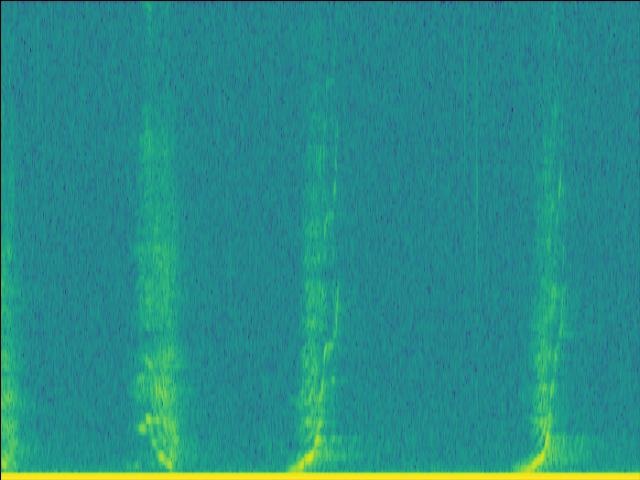
Task: Click the midpoint of the center burst's streak
Action: pyautogui.click(x=320, y=270)
